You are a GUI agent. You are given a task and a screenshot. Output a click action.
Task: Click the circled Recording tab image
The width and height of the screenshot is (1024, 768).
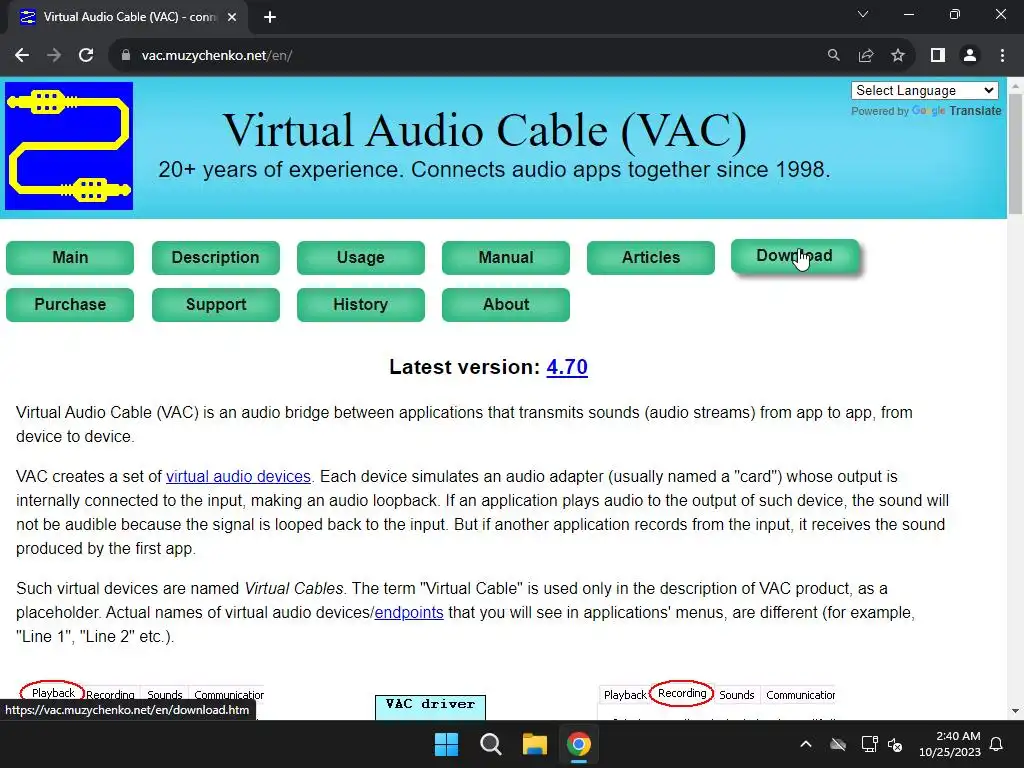682,693
